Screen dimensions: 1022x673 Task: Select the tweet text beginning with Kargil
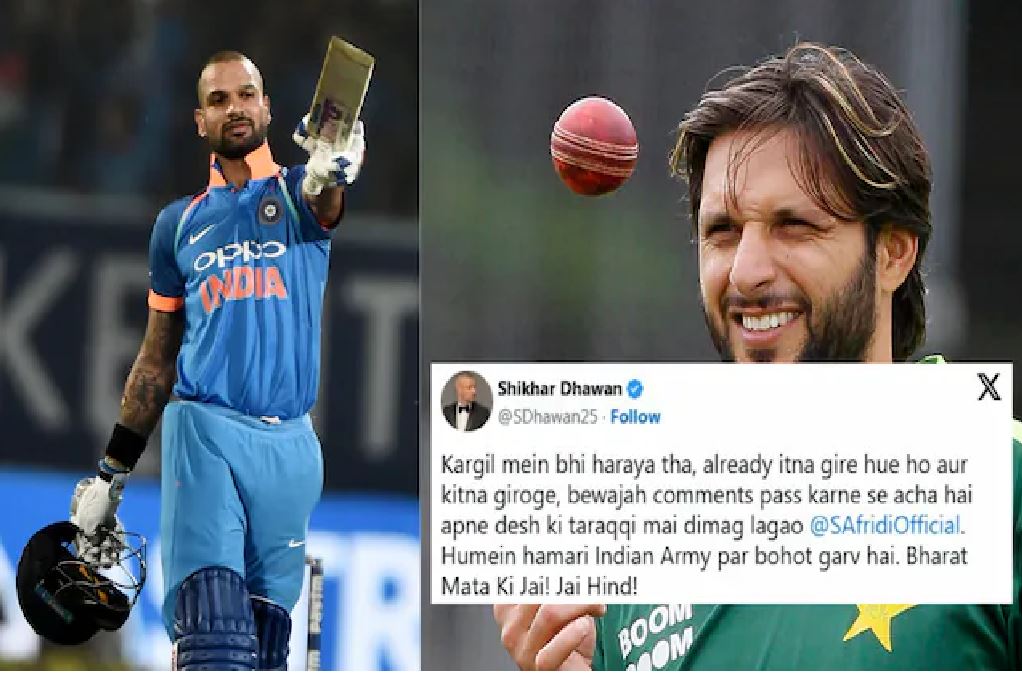[706, 526]
